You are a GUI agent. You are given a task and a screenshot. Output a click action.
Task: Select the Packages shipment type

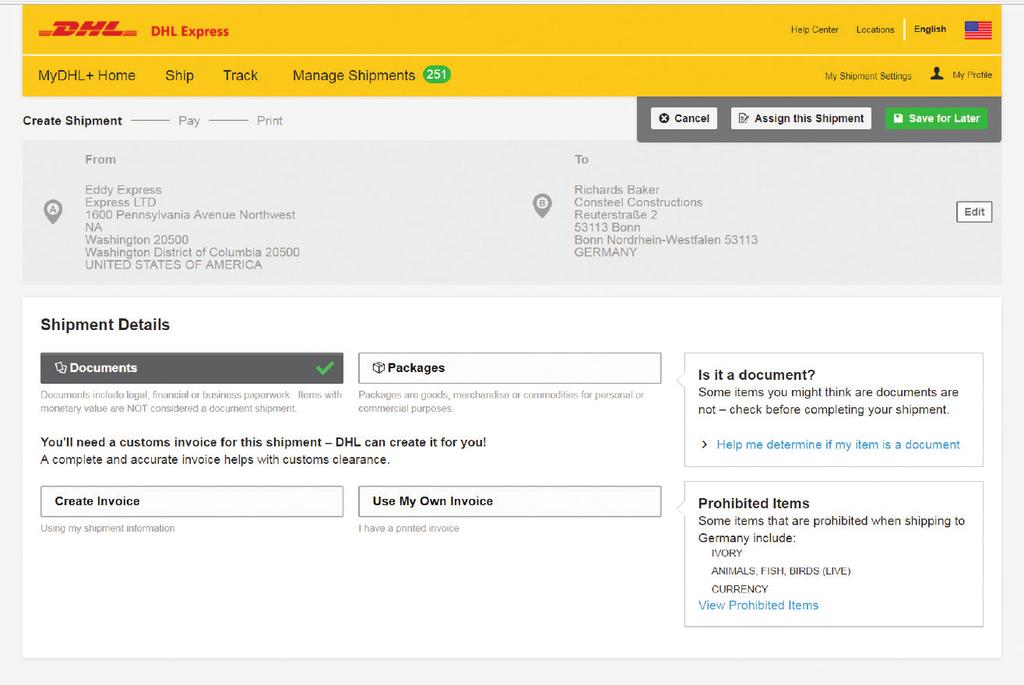(x=509, y=368)
